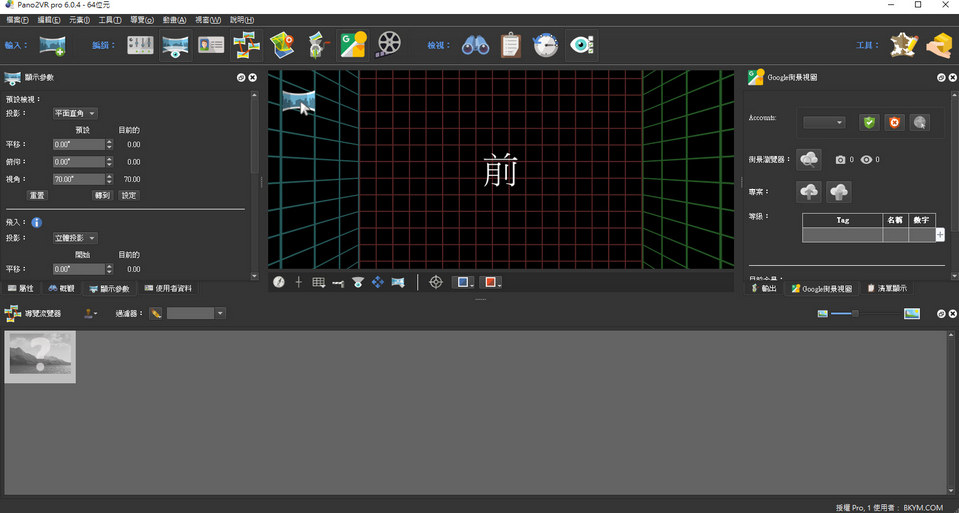Screen dimensions: 959x513
Task: Open the Google Street View toolbar icon
Action: pos(353,45)
